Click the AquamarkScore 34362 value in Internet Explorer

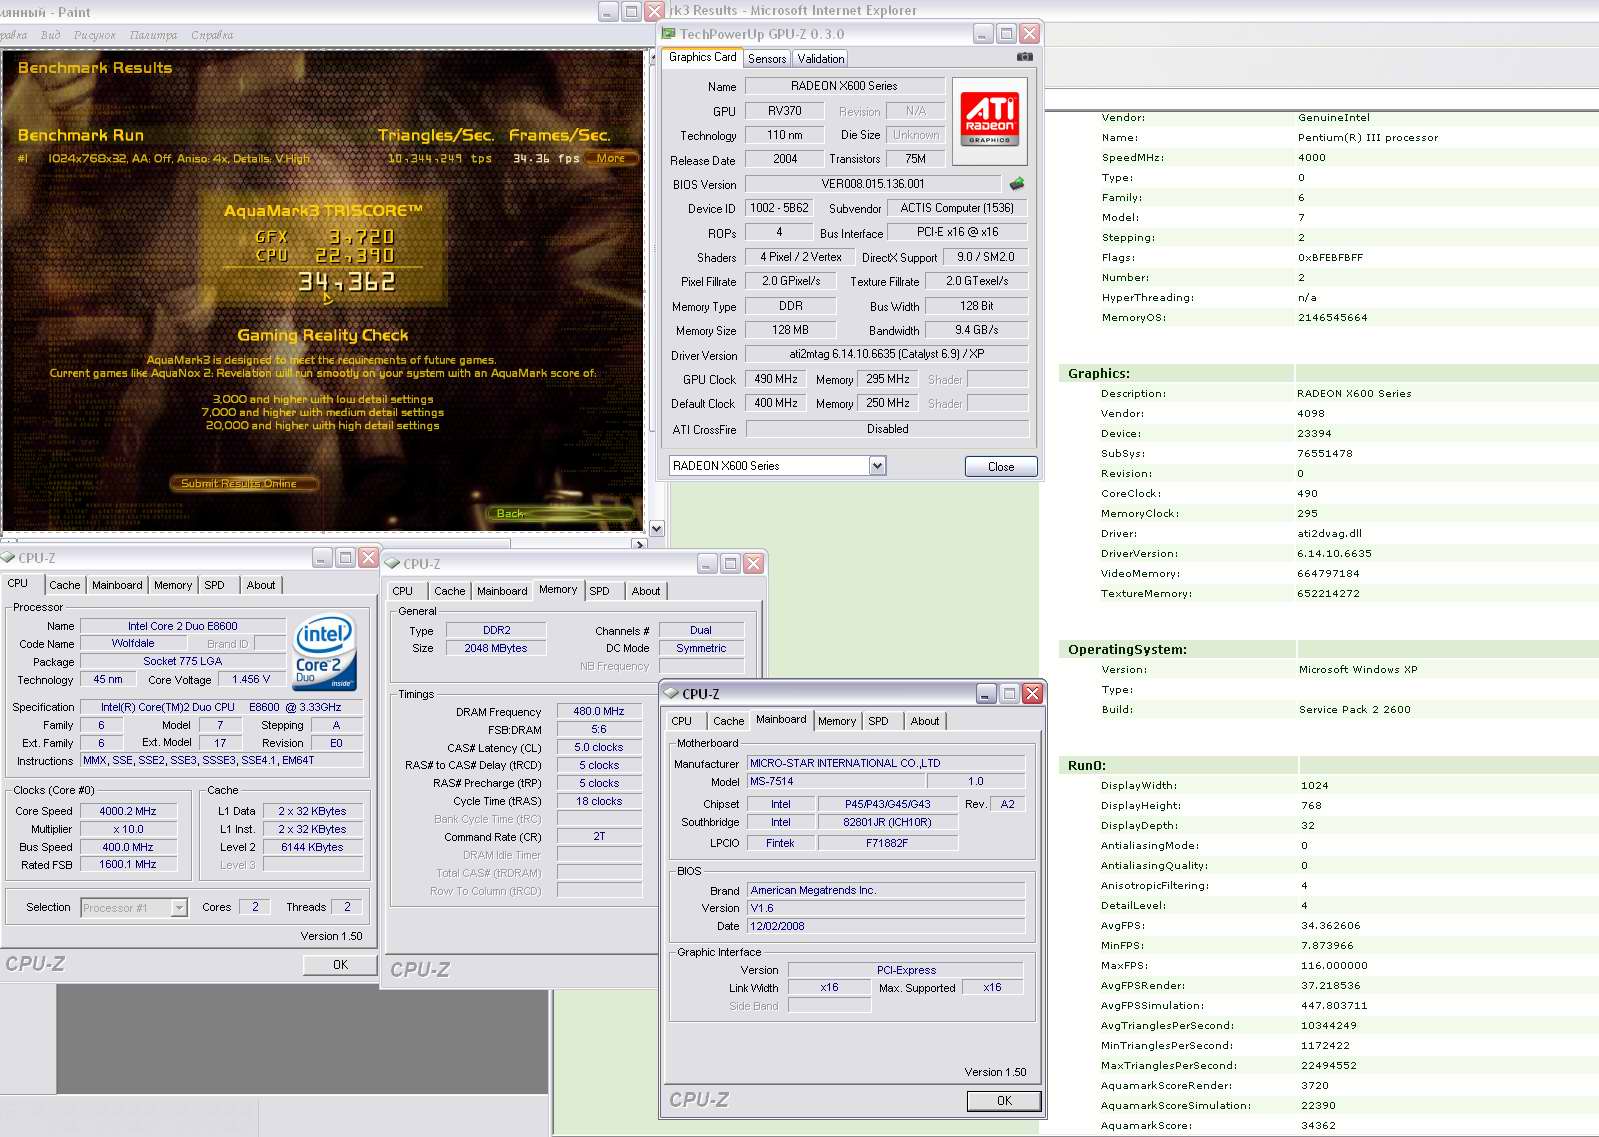pyautogui.click(x=1318, y=1125)
